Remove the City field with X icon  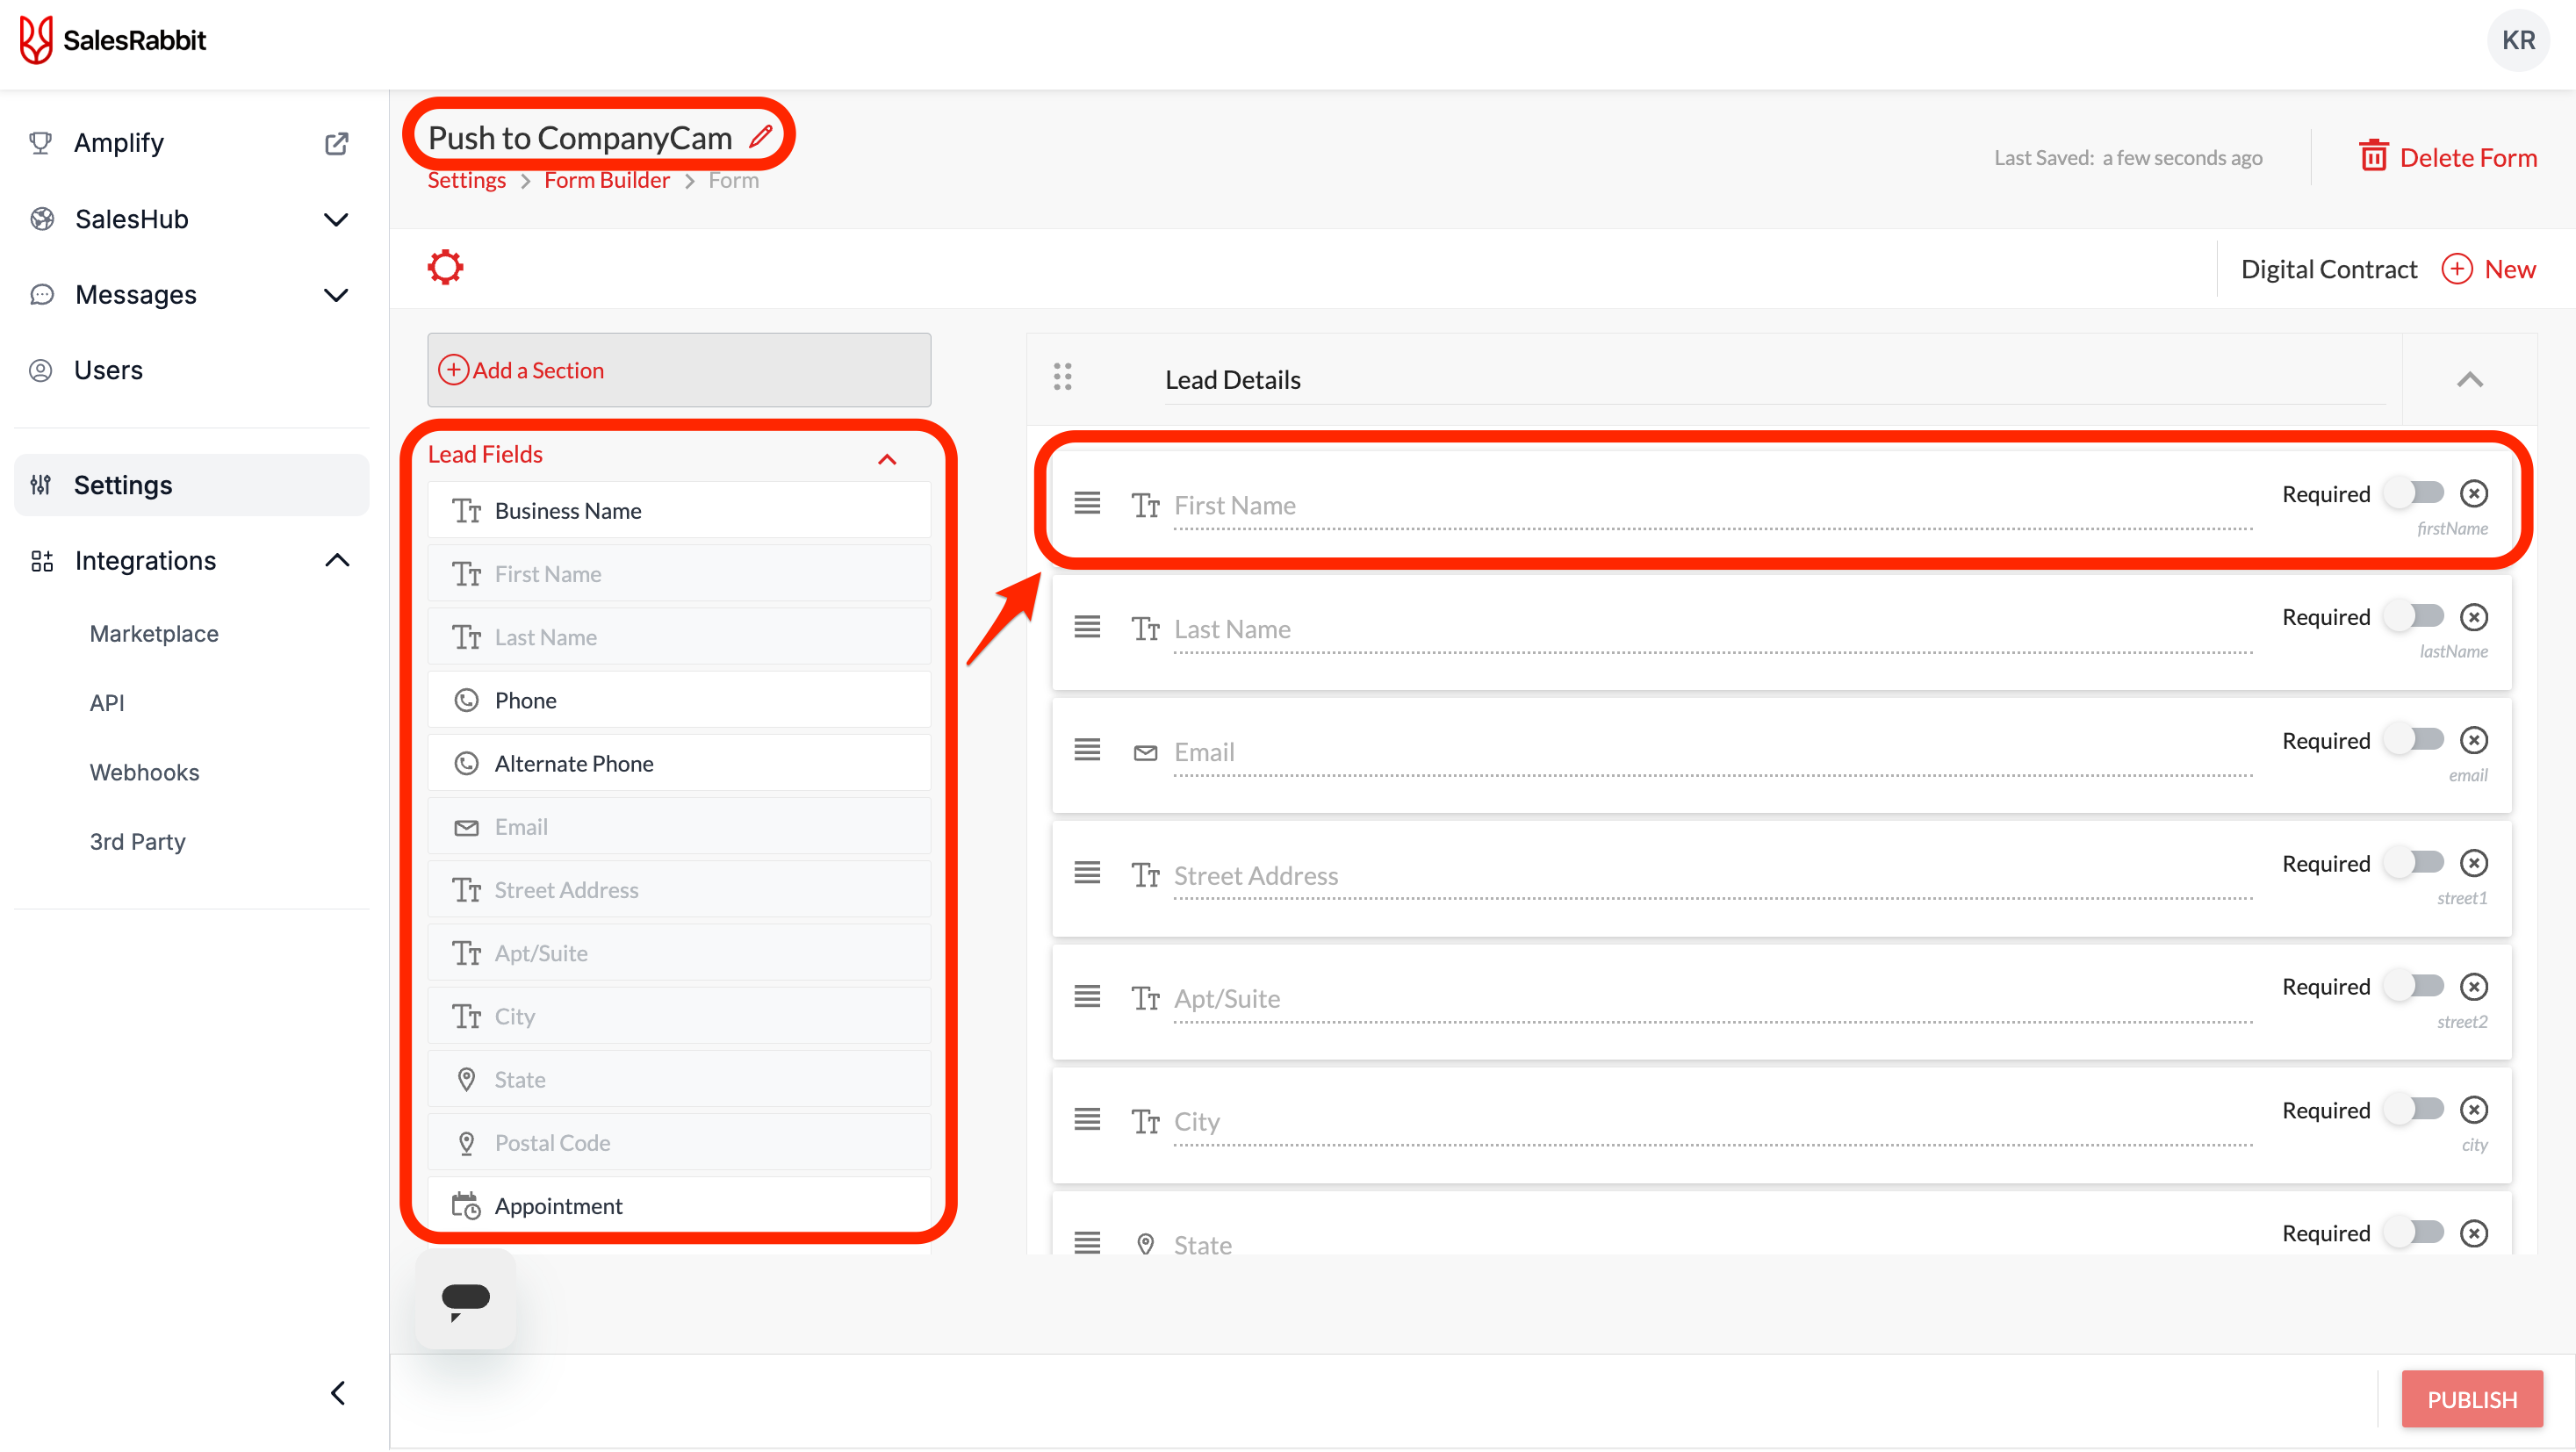point(2473,1110)
